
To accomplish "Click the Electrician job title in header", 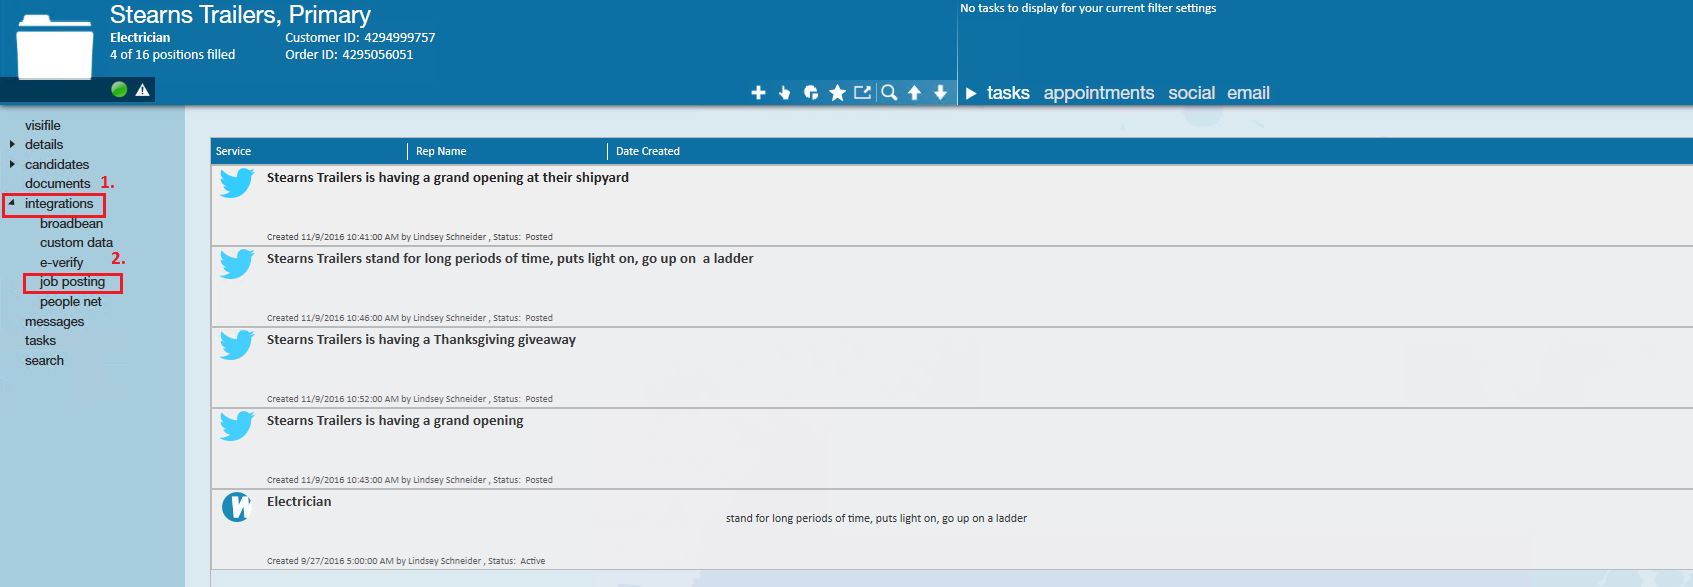I will click(x=140, y=37).
